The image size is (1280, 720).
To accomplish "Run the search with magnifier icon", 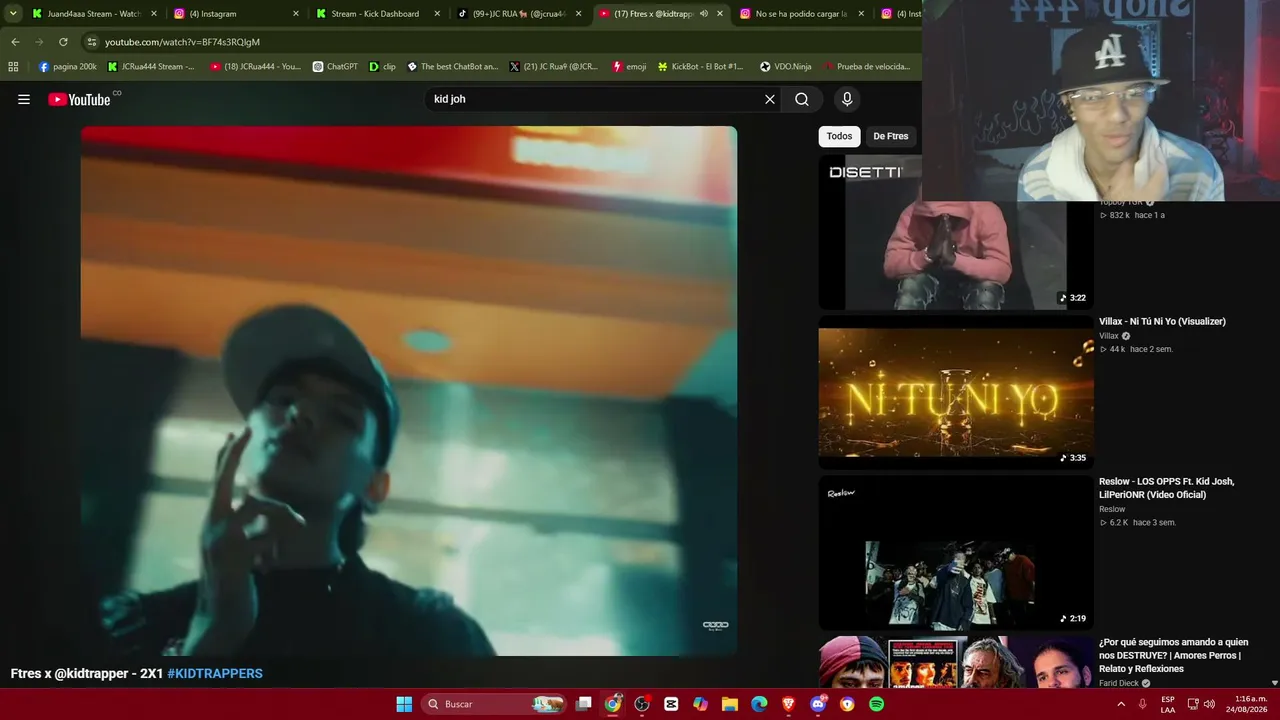I will pyautogui.click(x=802, y=99).
